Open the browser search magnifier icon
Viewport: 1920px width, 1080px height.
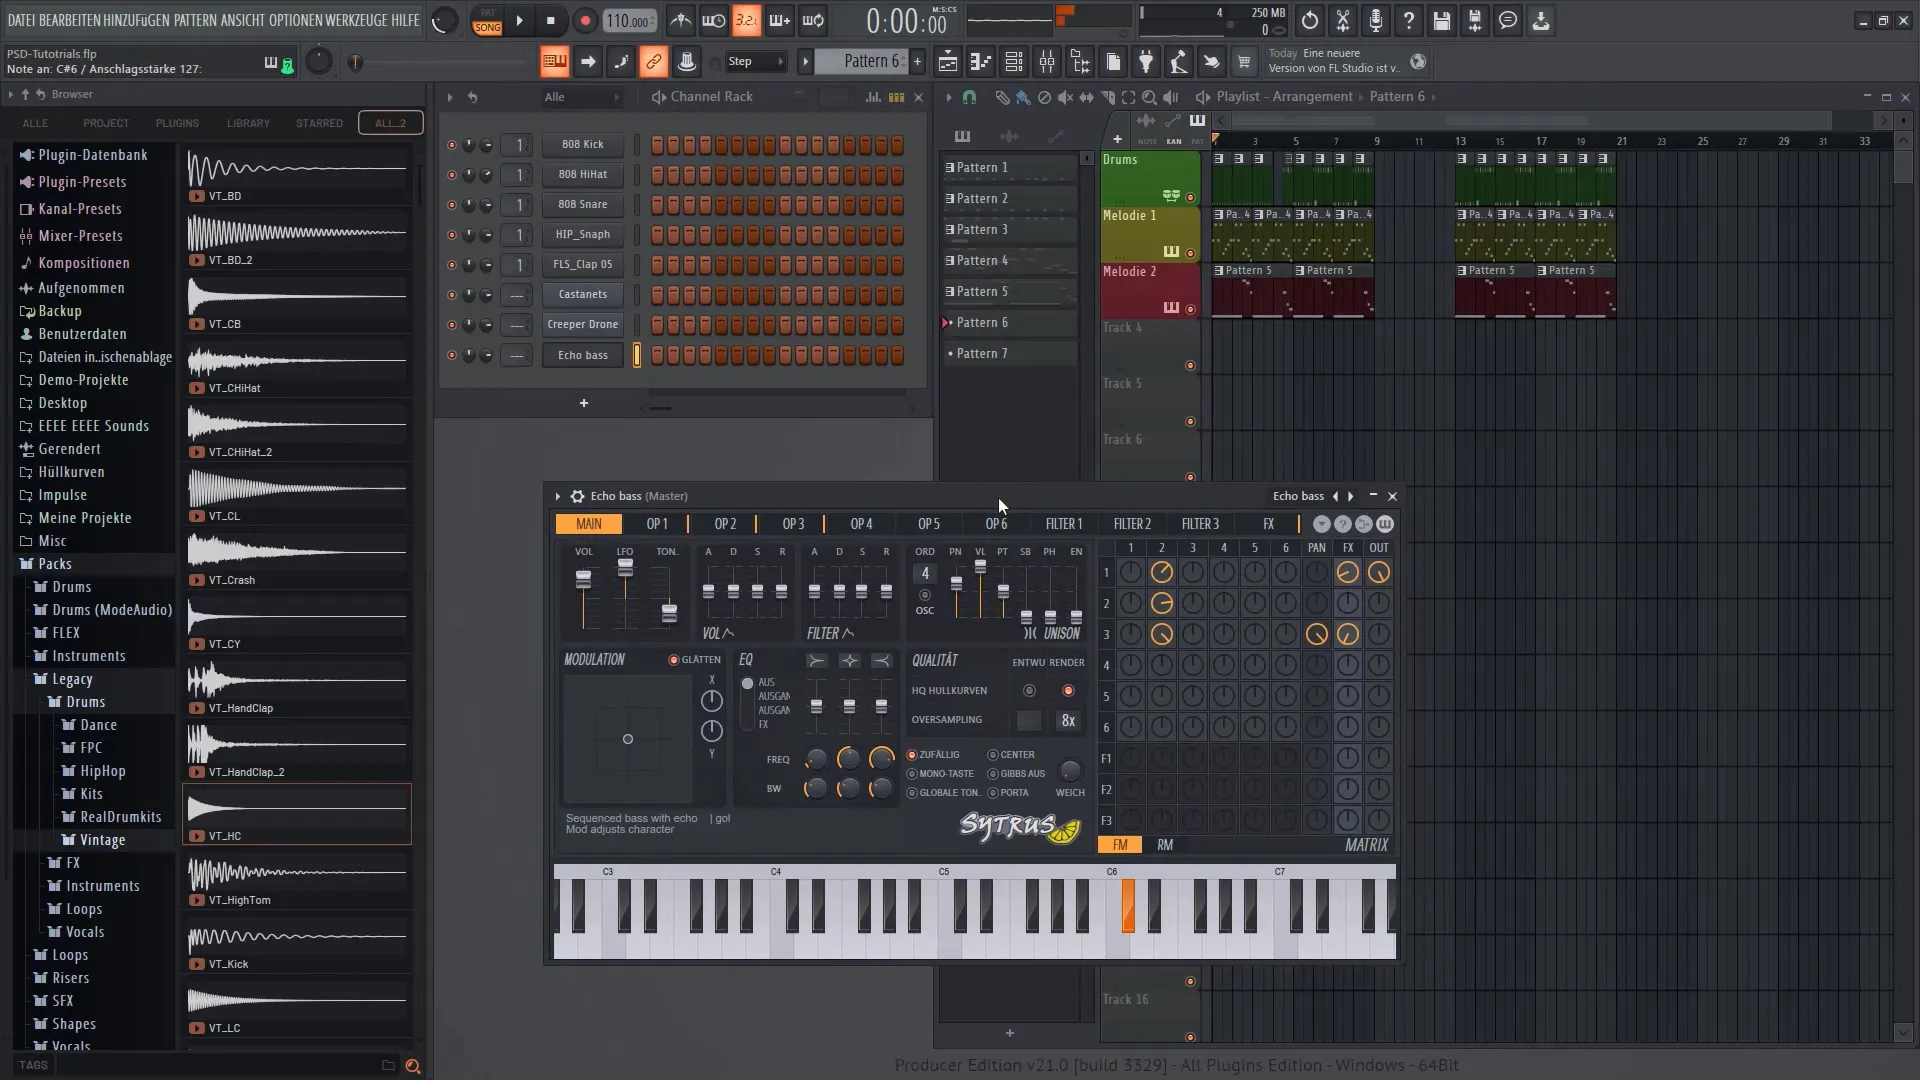click(x=413, y=1066)
